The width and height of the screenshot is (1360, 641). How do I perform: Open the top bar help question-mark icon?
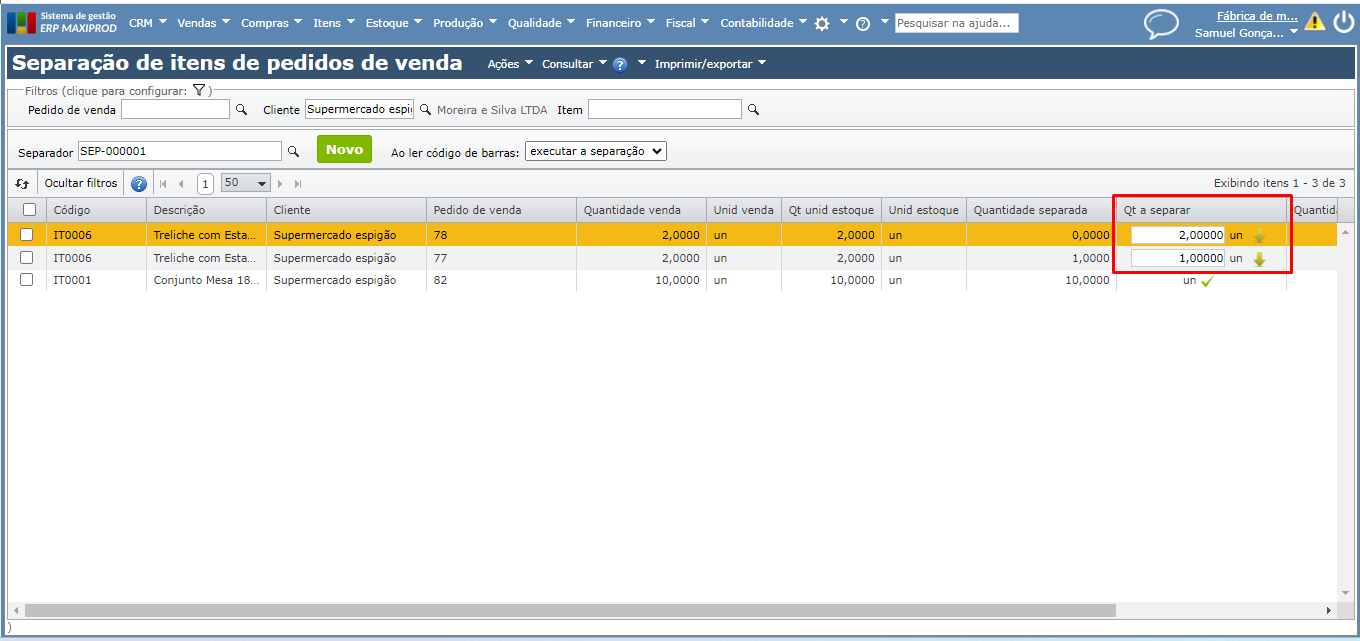pos(863,23)
